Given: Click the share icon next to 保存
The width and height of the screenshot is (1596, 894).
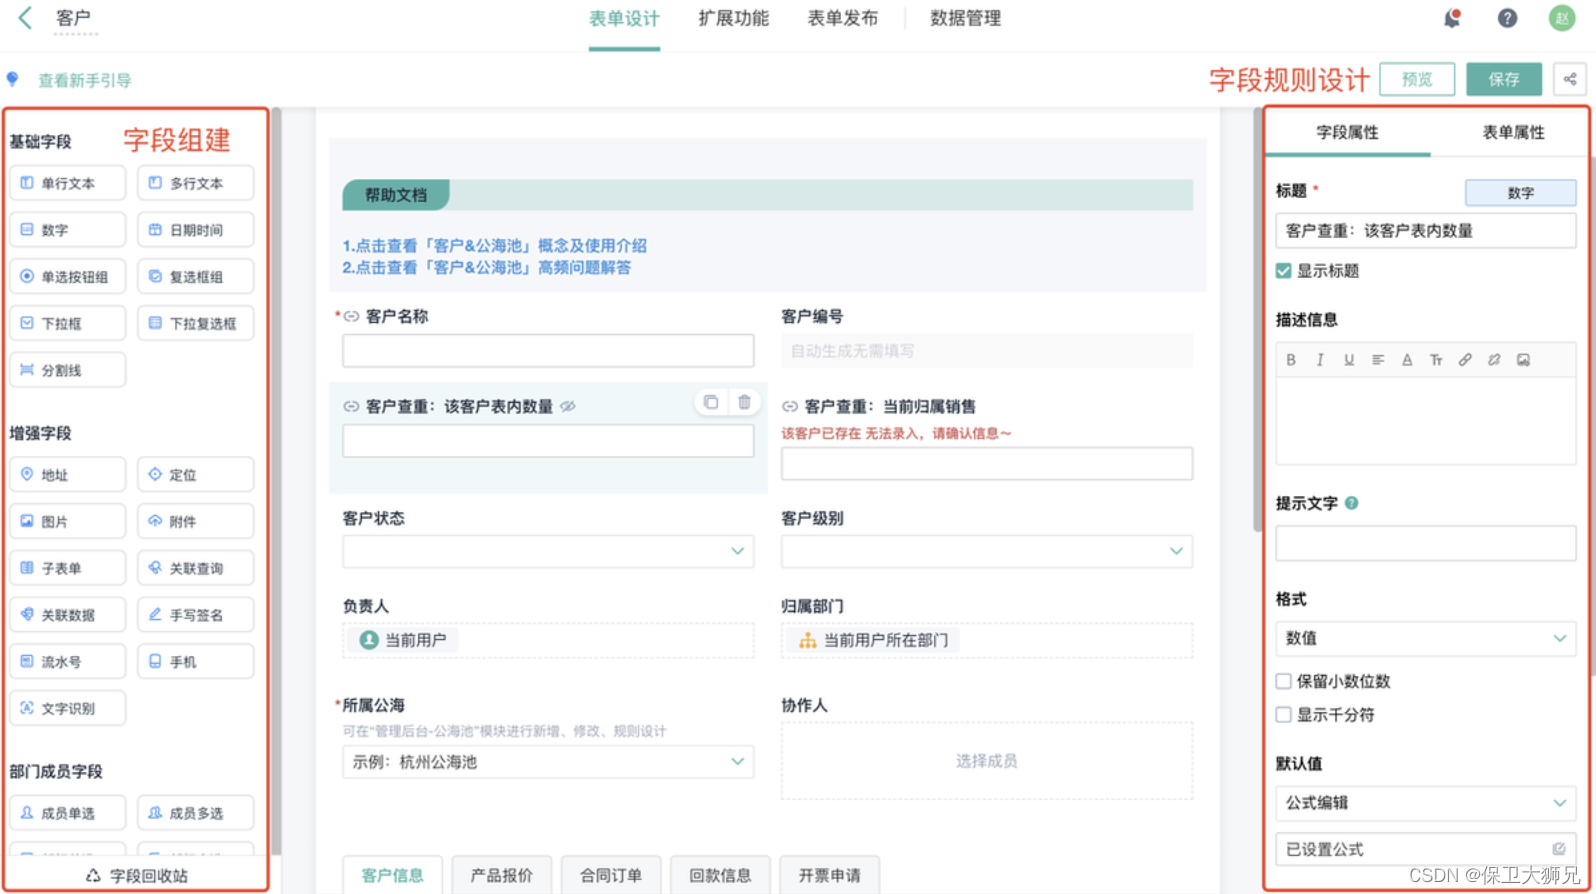Looking at the screenshot, I should (1570, 79).
